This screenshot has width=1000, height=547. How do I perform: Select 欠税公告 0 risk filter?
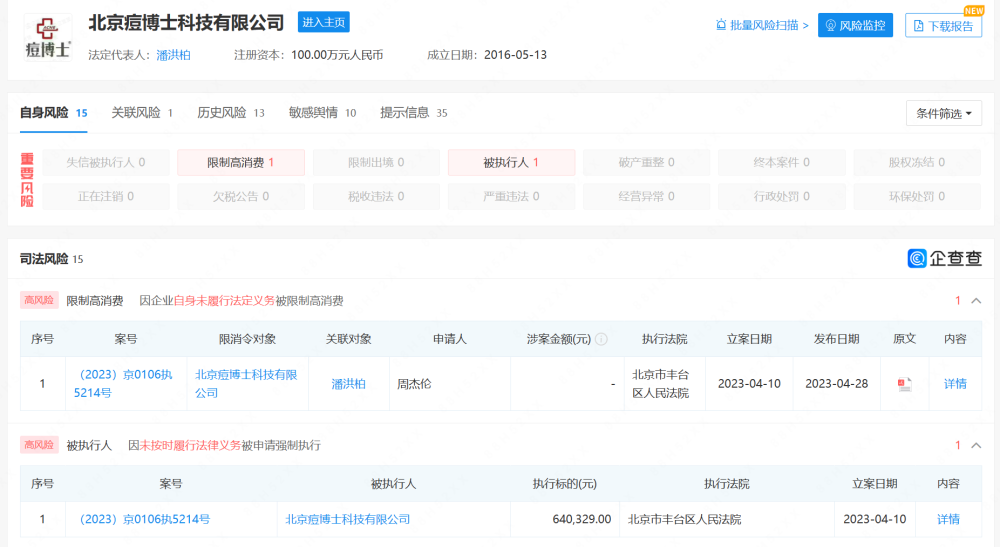coord(240,196)
